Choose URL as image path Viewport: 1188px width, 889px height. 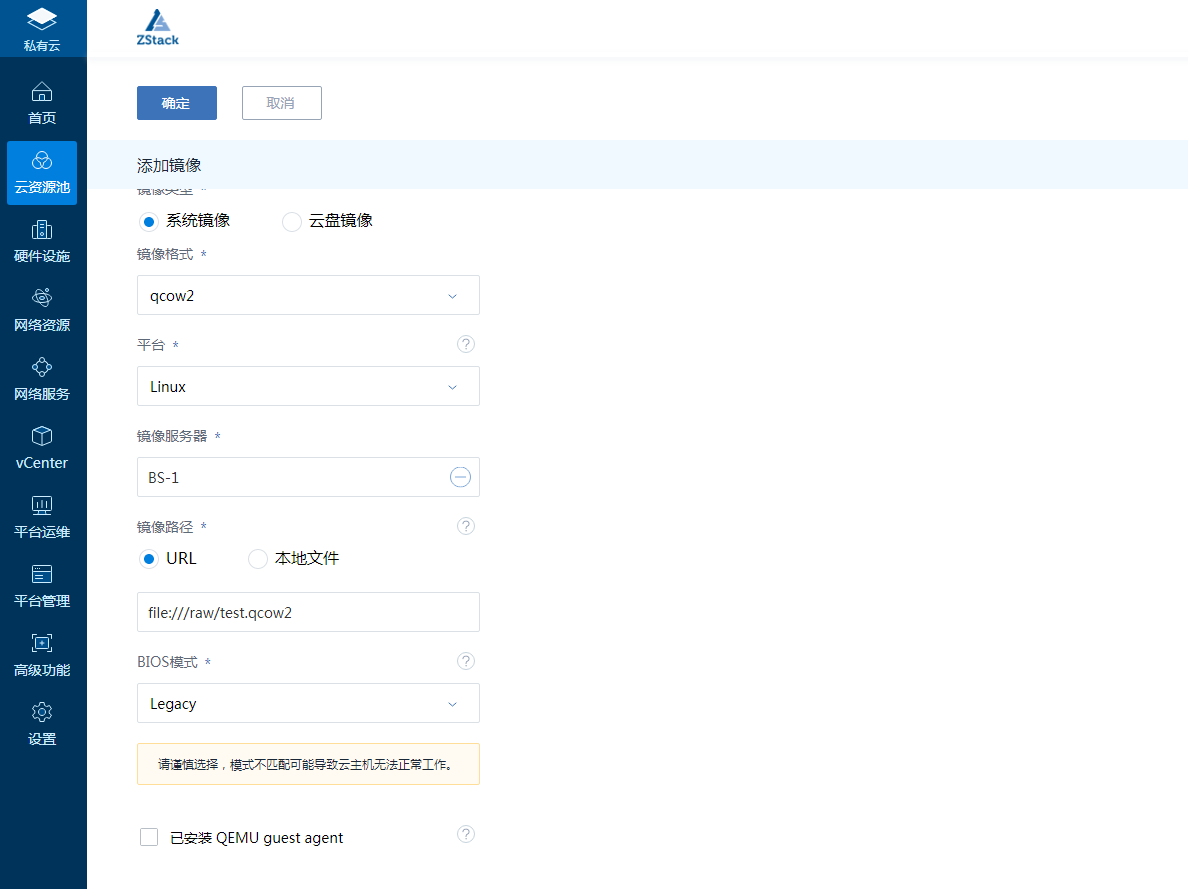[x=168, y=559]
